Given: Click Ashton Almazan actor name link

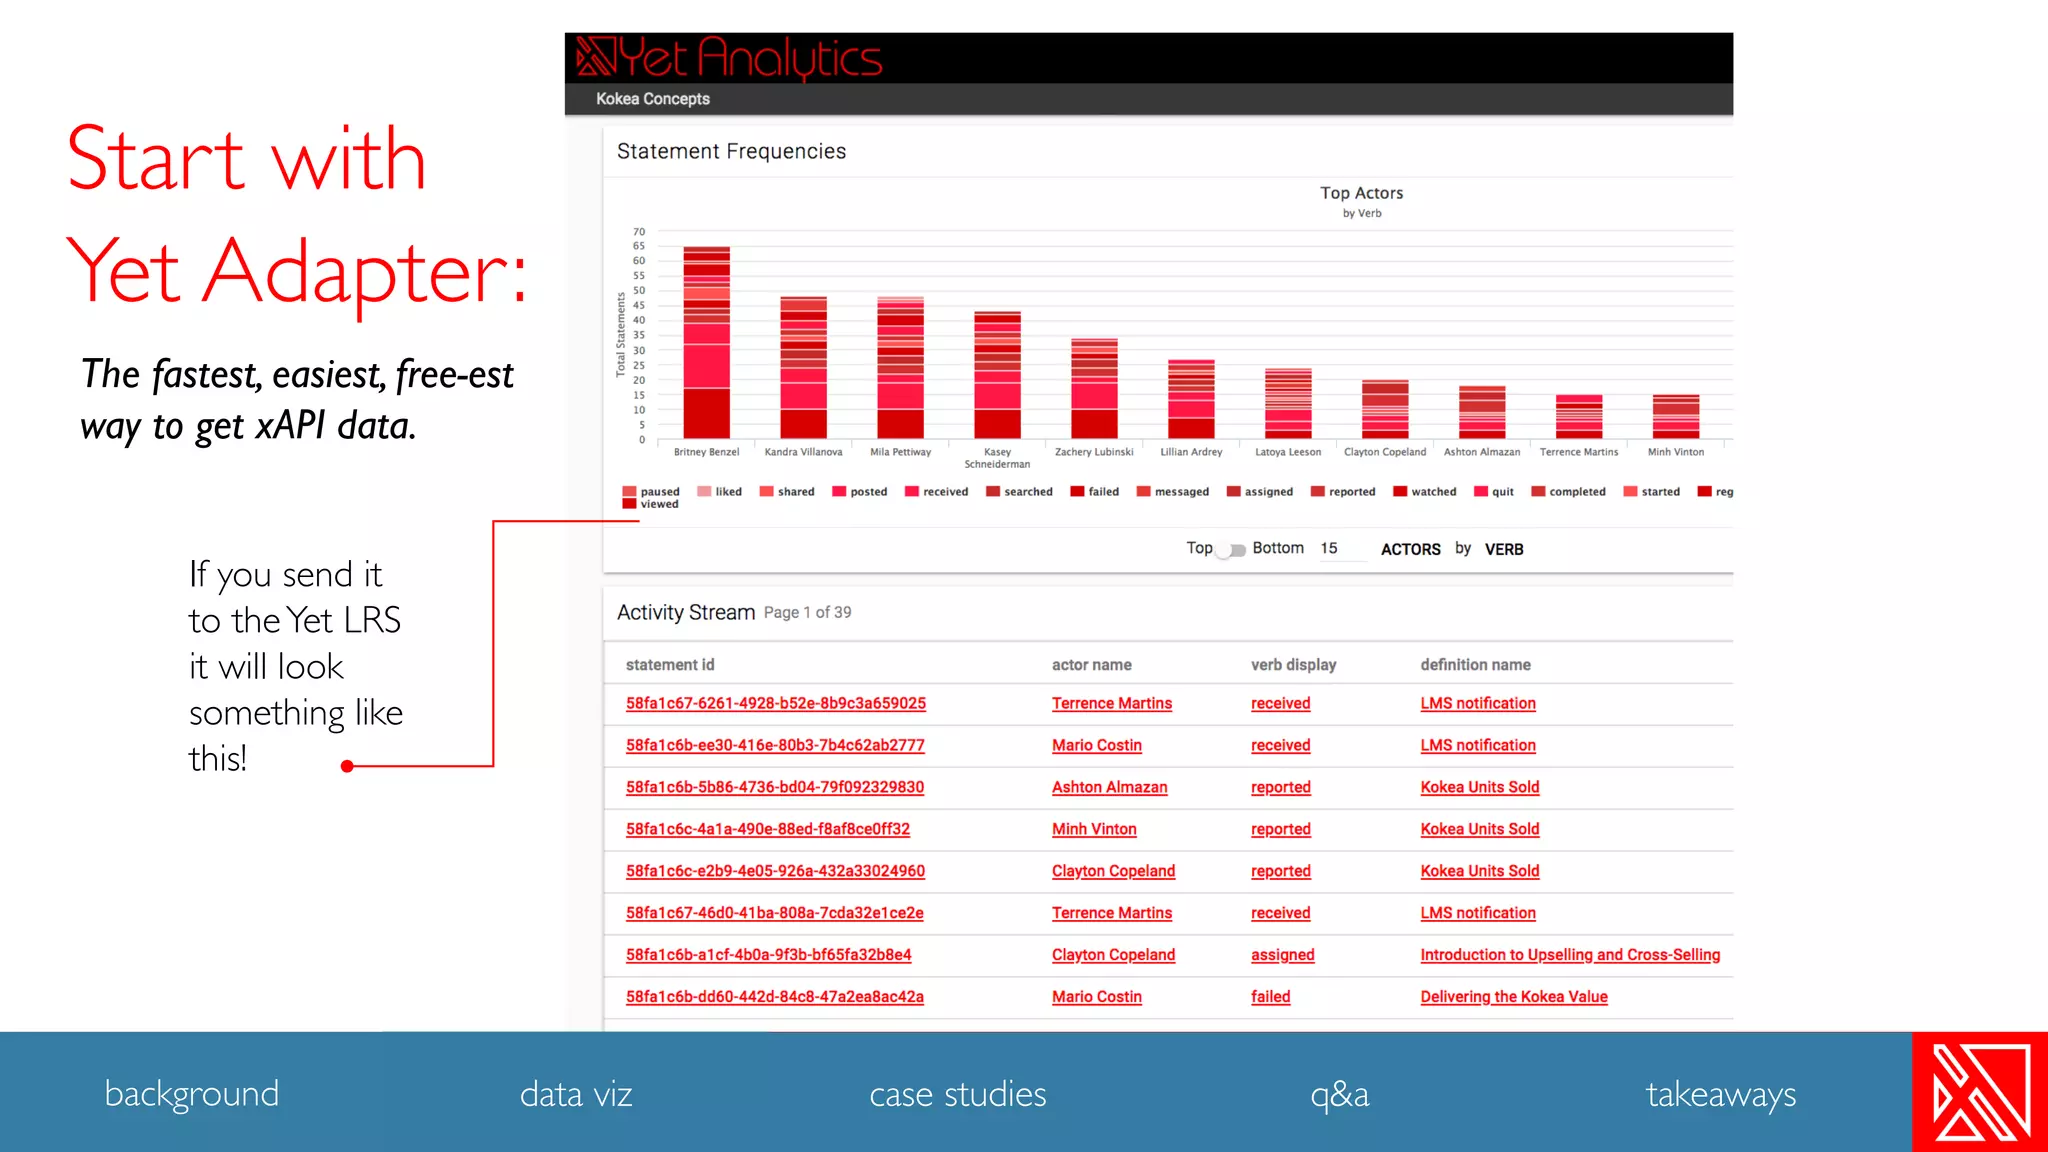Looking at the screenshot, I should point(1110,788).
